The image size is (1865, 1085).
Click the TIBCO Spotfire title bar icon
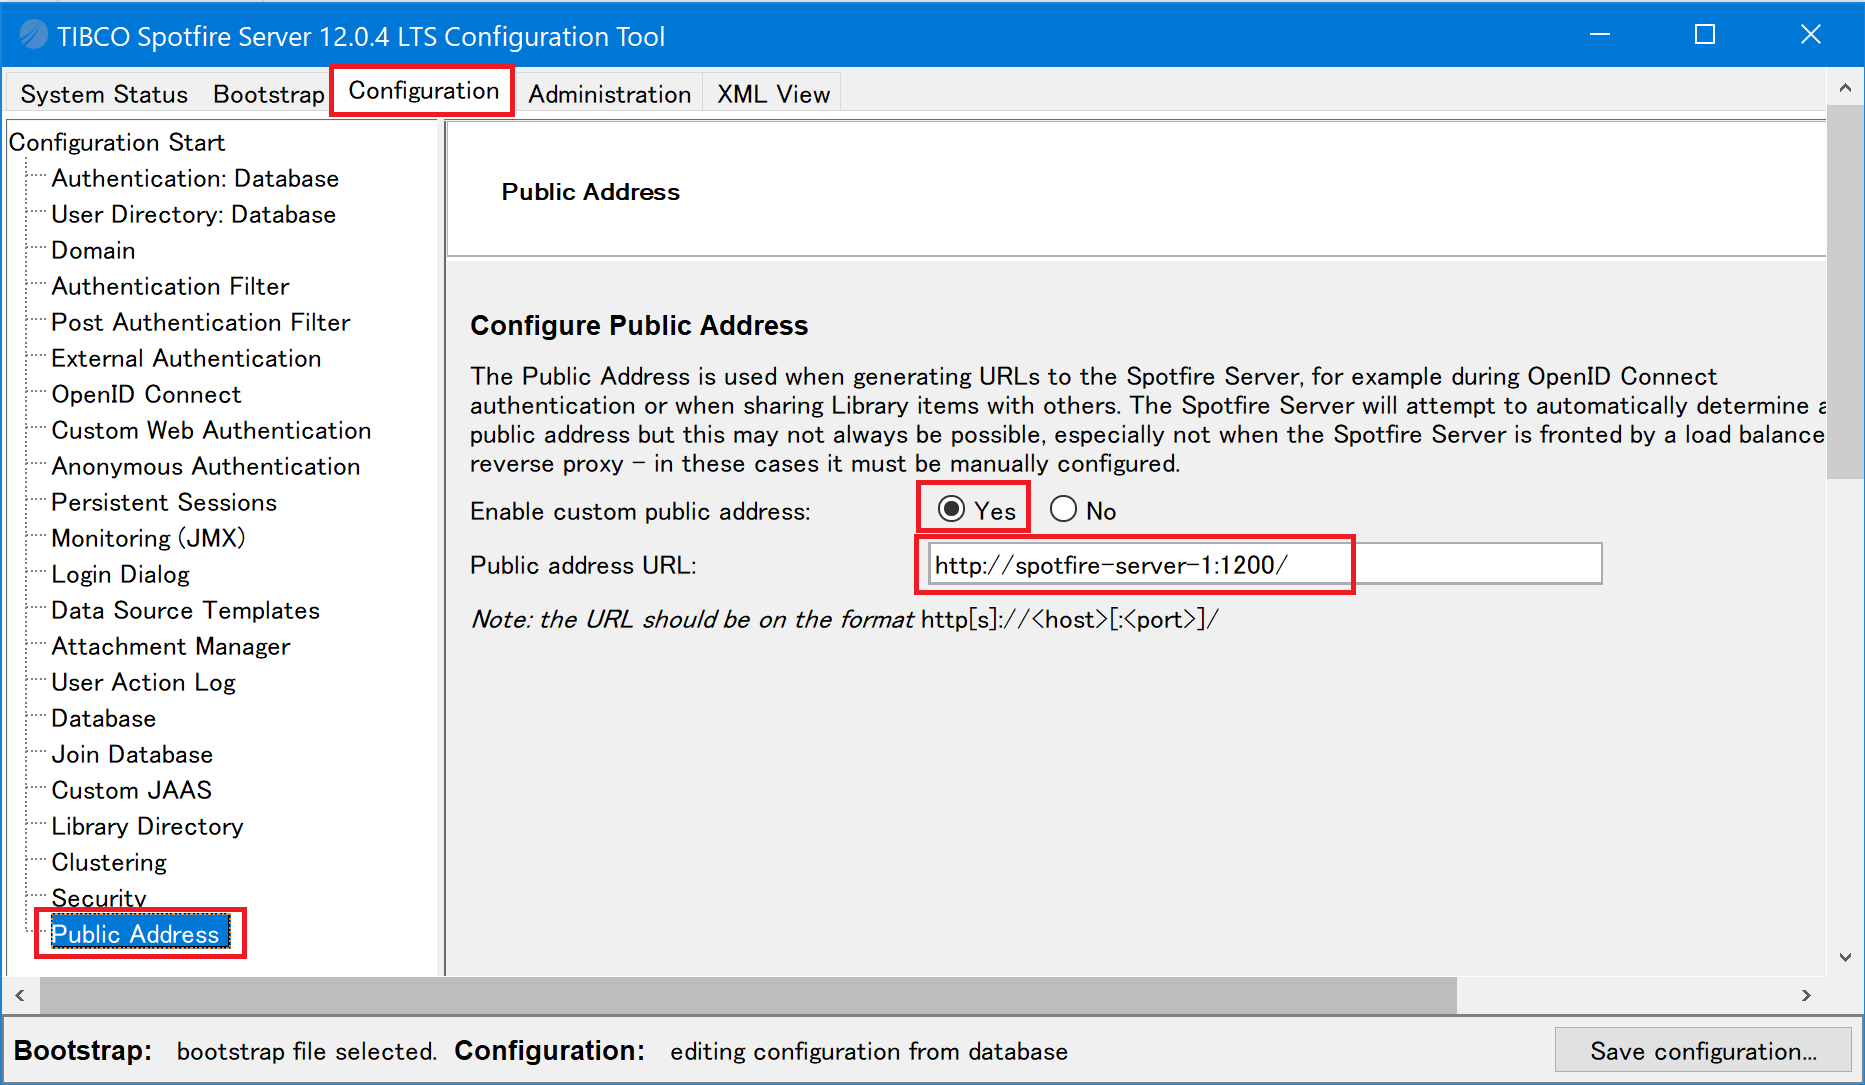click(x=33, y=35)
